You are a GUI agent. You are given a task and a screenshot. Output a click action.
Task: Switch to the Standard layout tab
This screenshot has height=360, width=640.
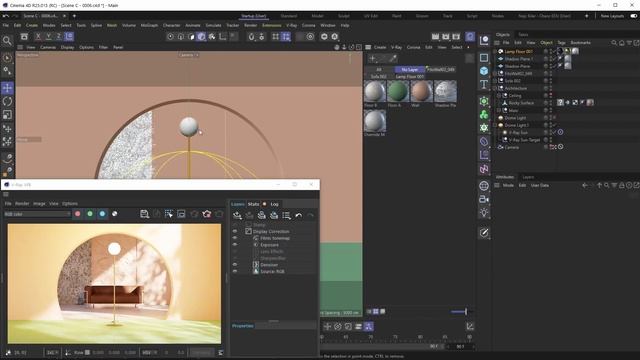289,16
